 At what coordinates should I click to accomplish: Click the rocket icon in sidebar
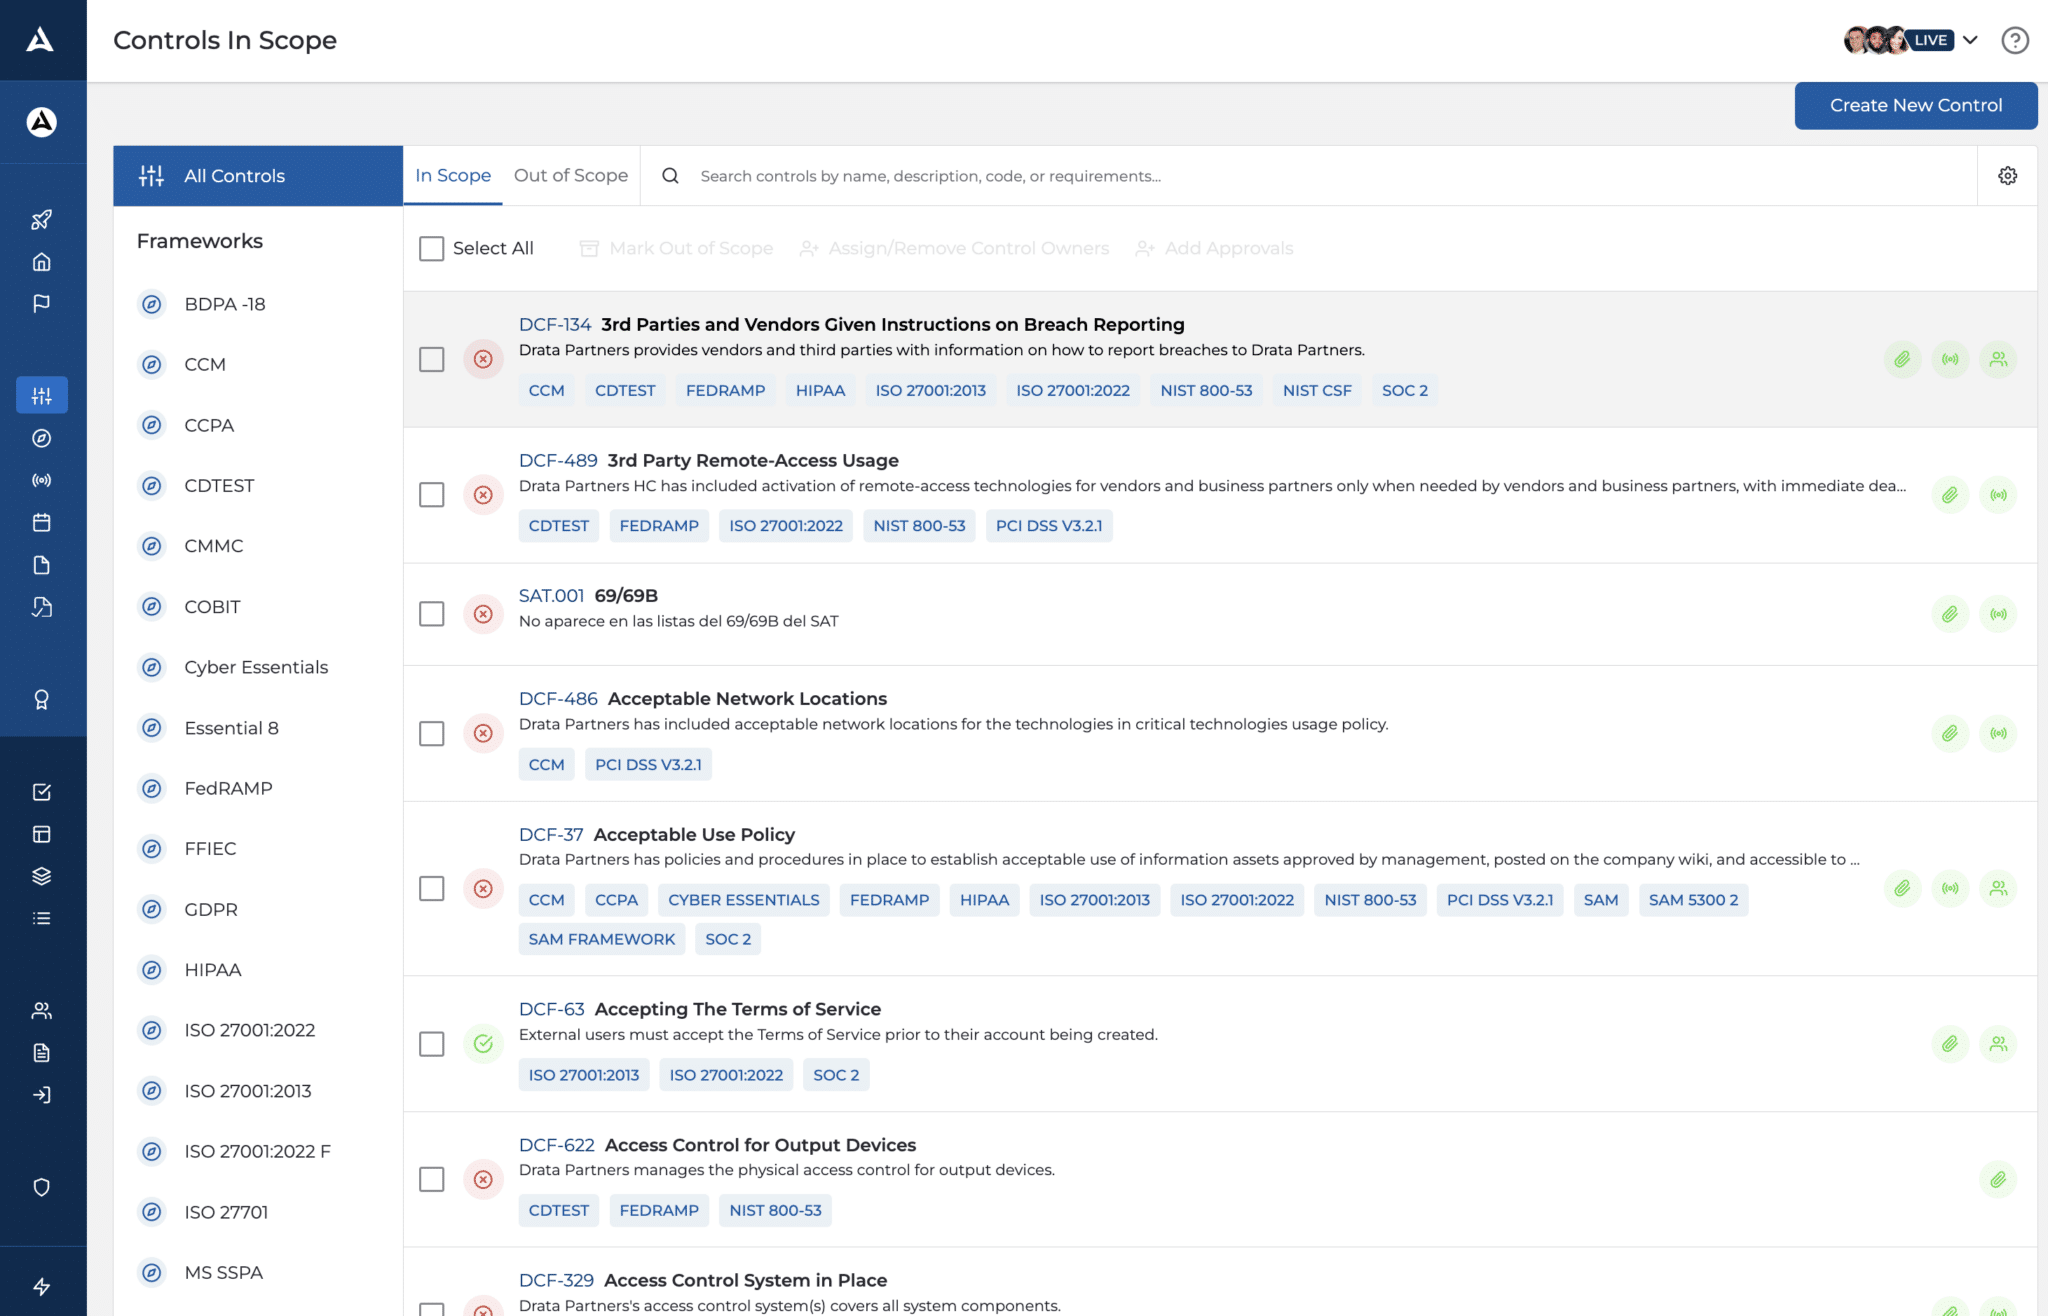click(41, 220)
